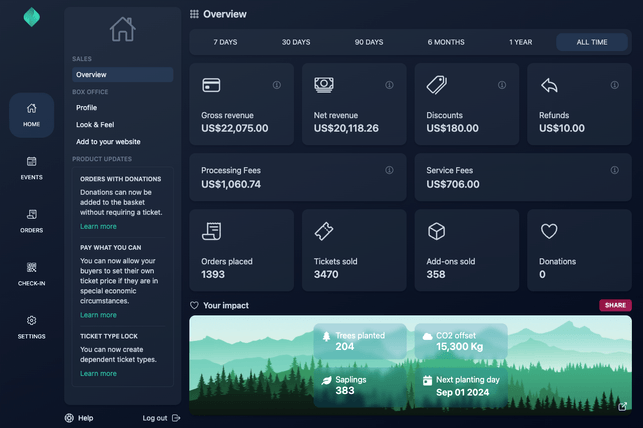This screenshot has height=428, width=643.
Task: Go to Orders in the sidebar
Action: (31, 220)
